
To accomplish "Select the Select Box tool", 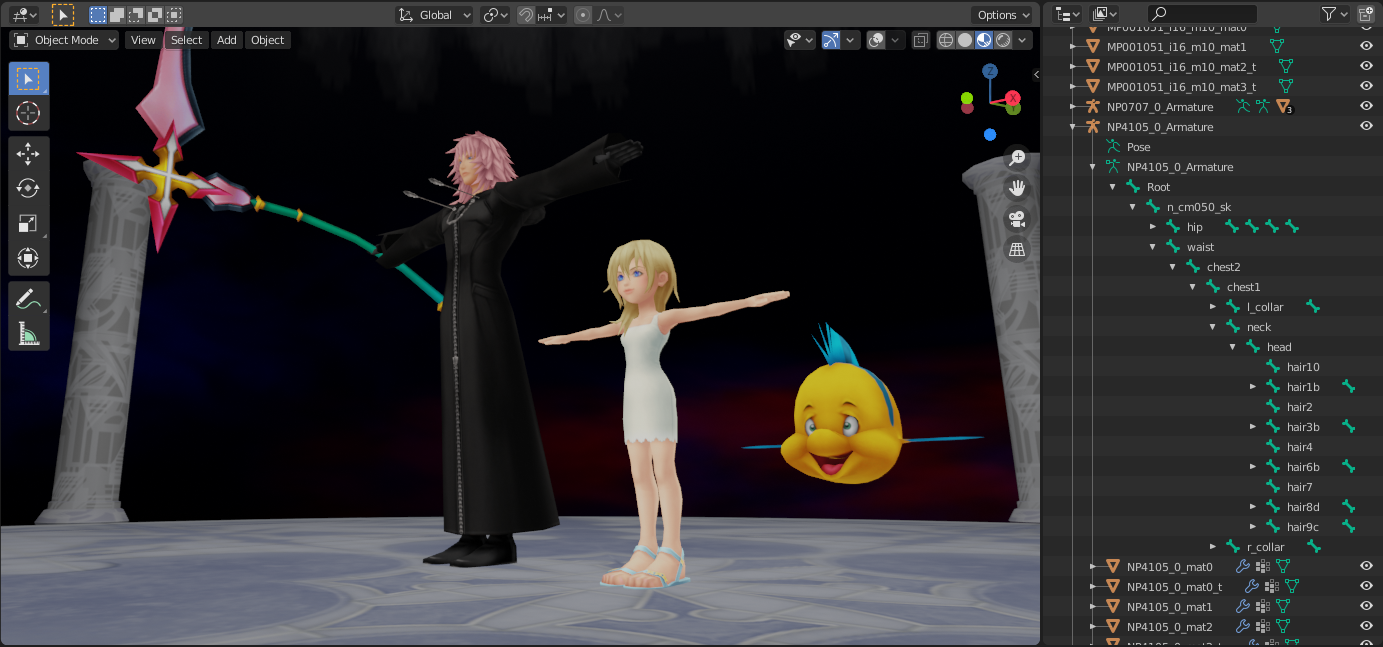I will [29, 78].
